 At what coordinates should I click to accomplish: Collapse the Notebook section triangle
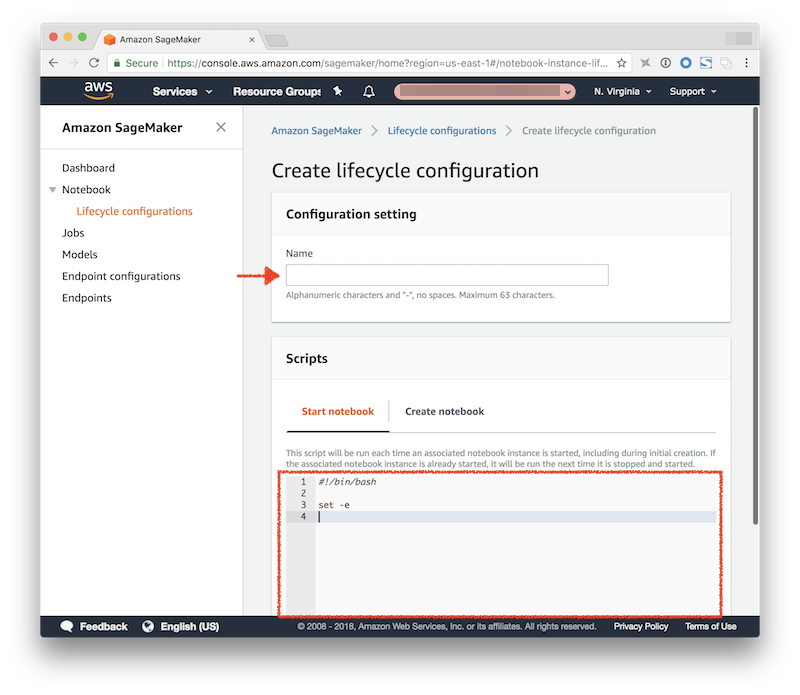tap(53, 190)
